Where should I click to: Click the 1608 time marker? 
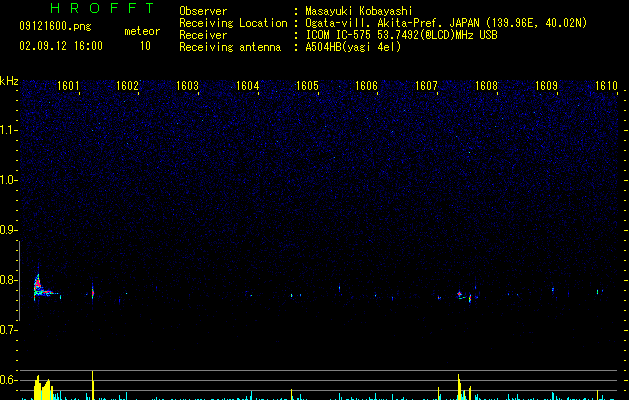pos(487,85)
